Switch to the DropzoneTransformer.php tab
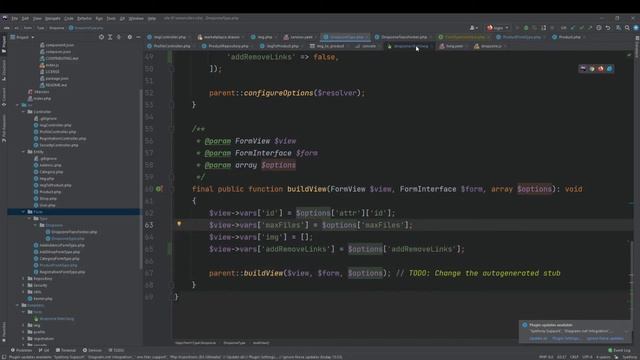 tap(401, 37)
